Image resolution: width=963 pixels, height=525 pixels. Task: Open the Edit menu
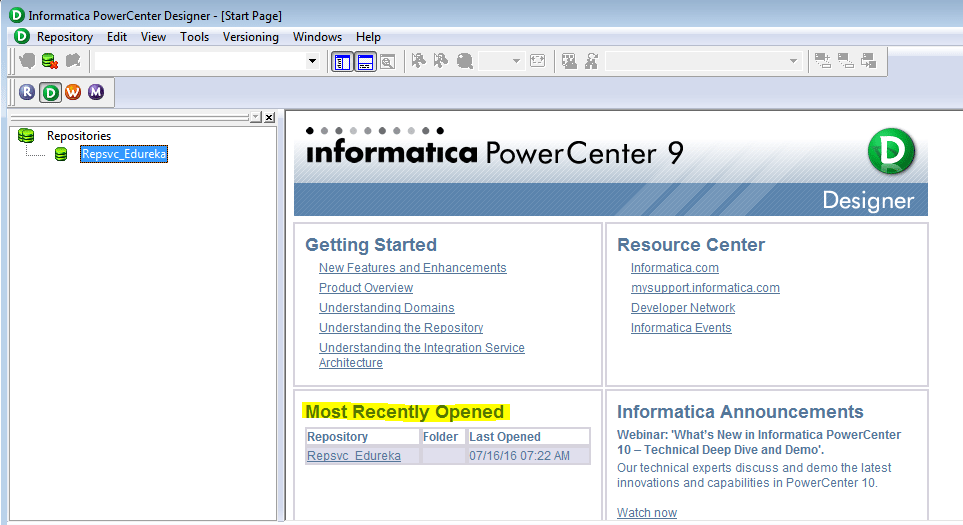point(117,37)
